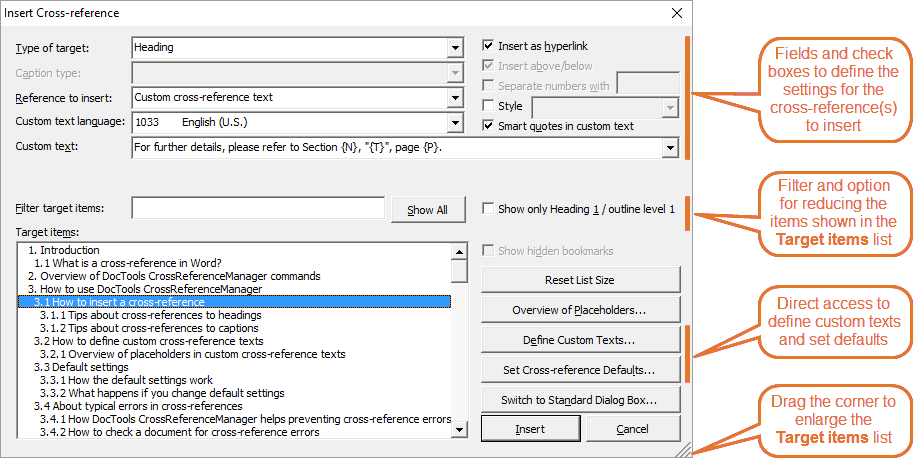Select '3.4.1 How DocTools CrossReferenceManager helps' item

coord(234,419)
